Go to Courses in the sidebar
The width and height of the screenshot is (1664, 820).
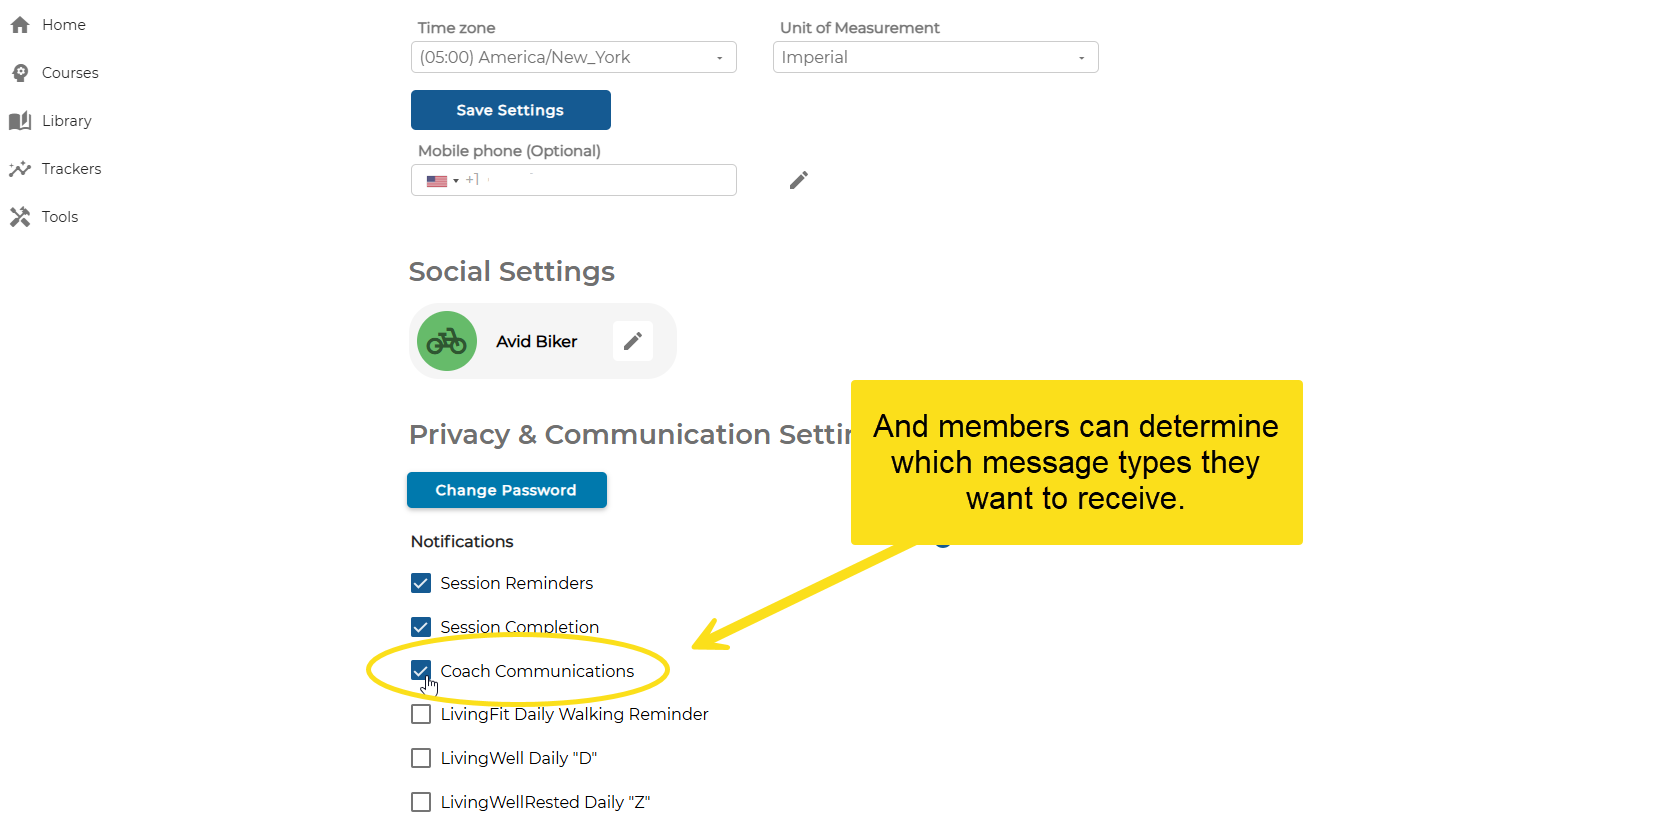(70, 73)
